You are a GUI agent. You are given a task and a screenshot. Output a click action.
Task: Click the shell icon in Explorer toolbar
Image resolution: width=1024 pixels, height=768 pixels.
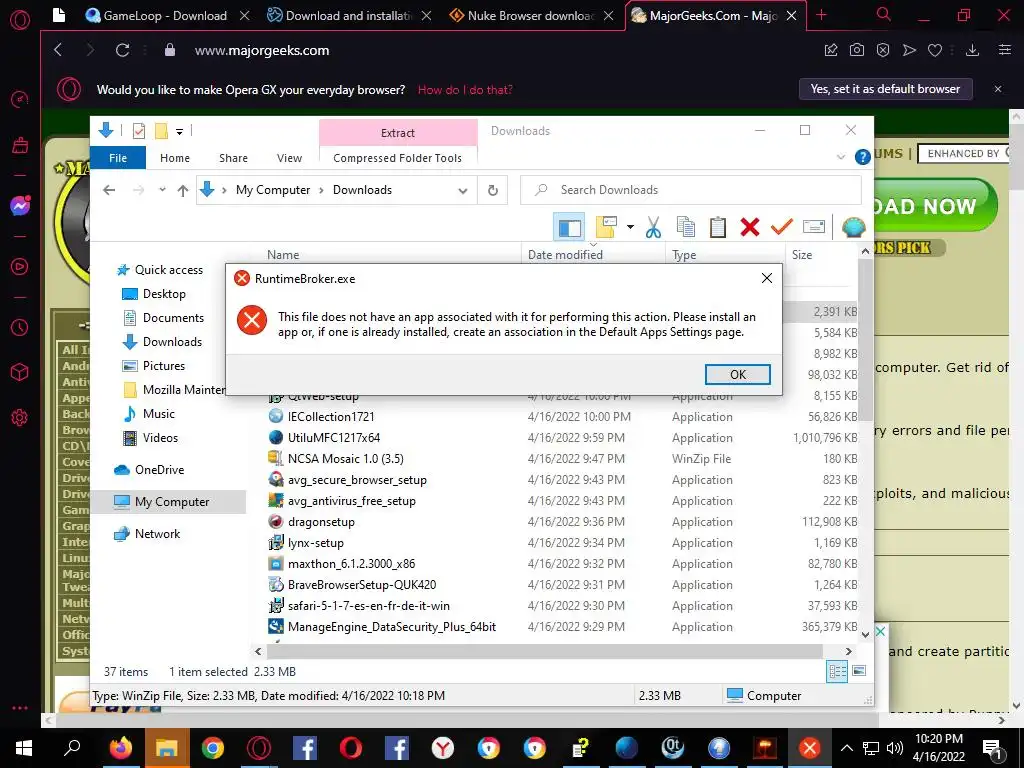tap(853, 227)
